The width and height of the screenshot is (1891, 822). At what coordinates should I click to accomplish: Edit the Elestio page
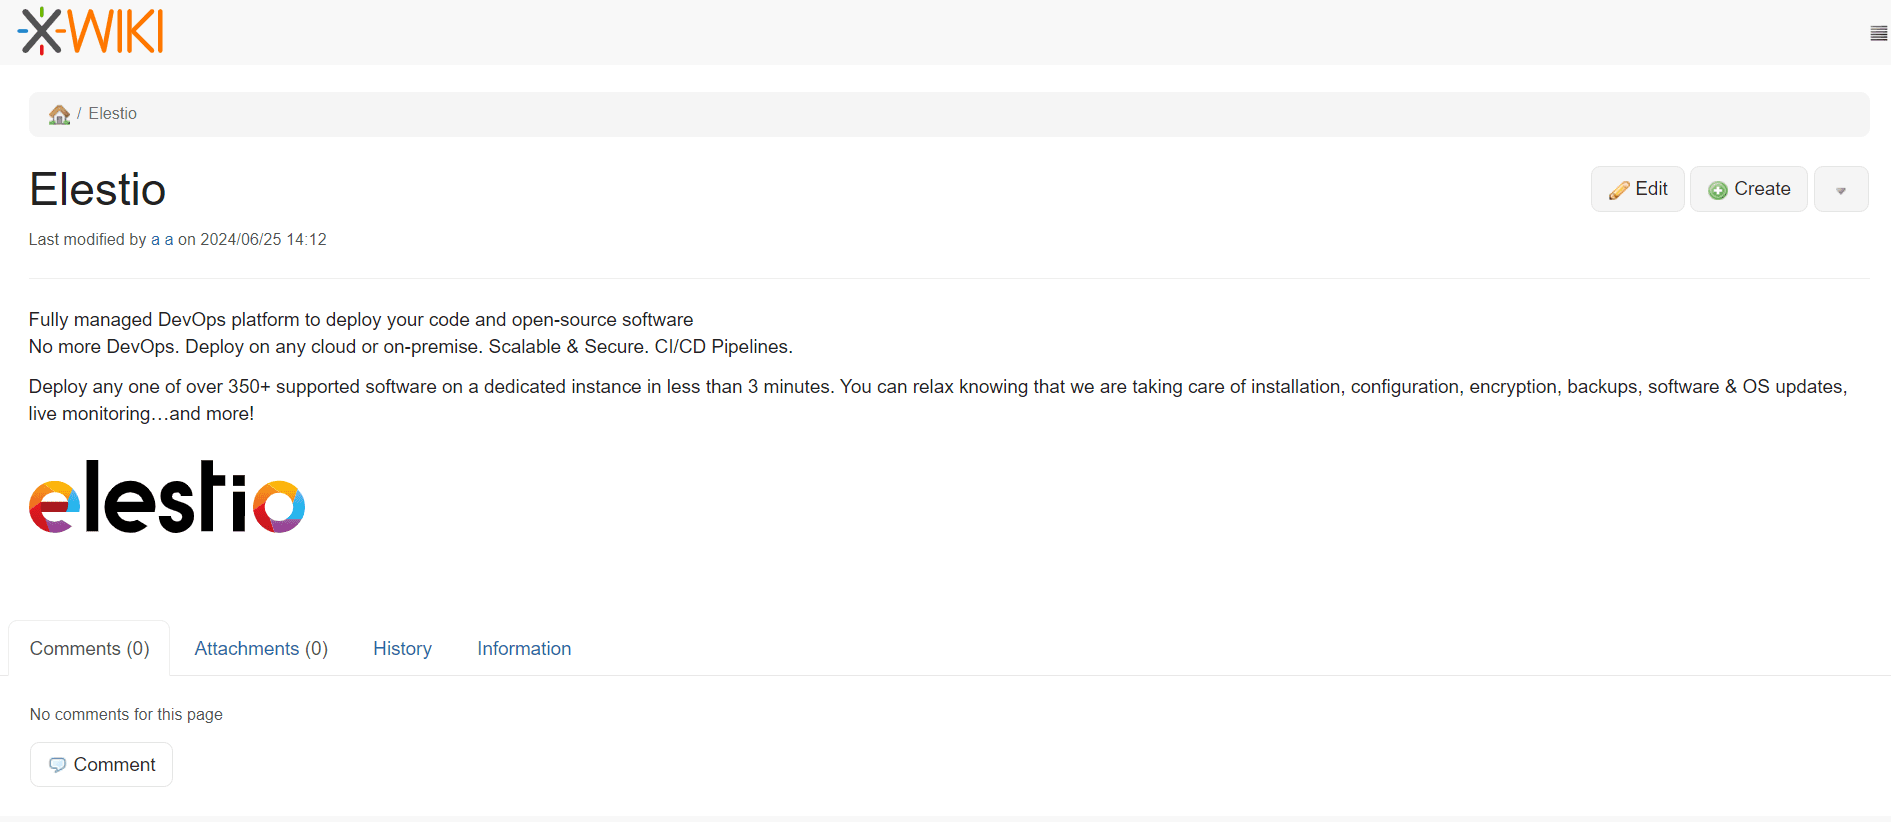1637,189
